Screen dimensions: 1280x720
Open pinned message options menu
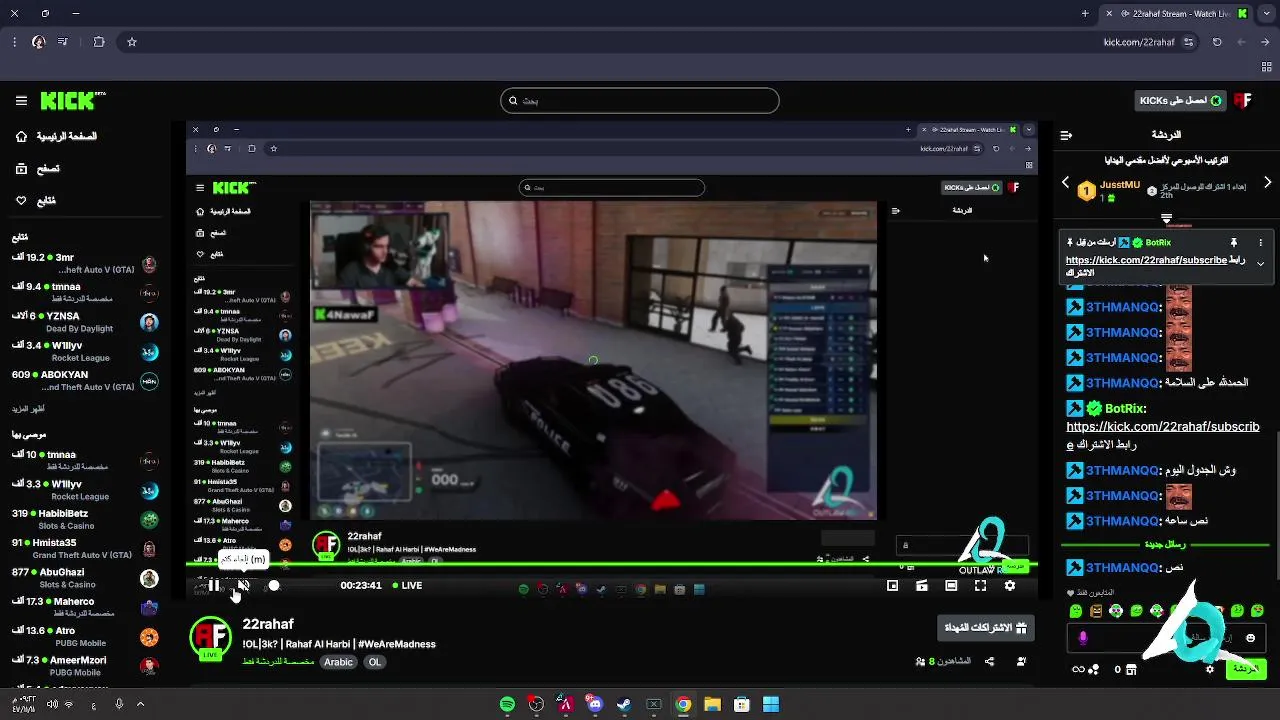click(x=1260, y=242)
